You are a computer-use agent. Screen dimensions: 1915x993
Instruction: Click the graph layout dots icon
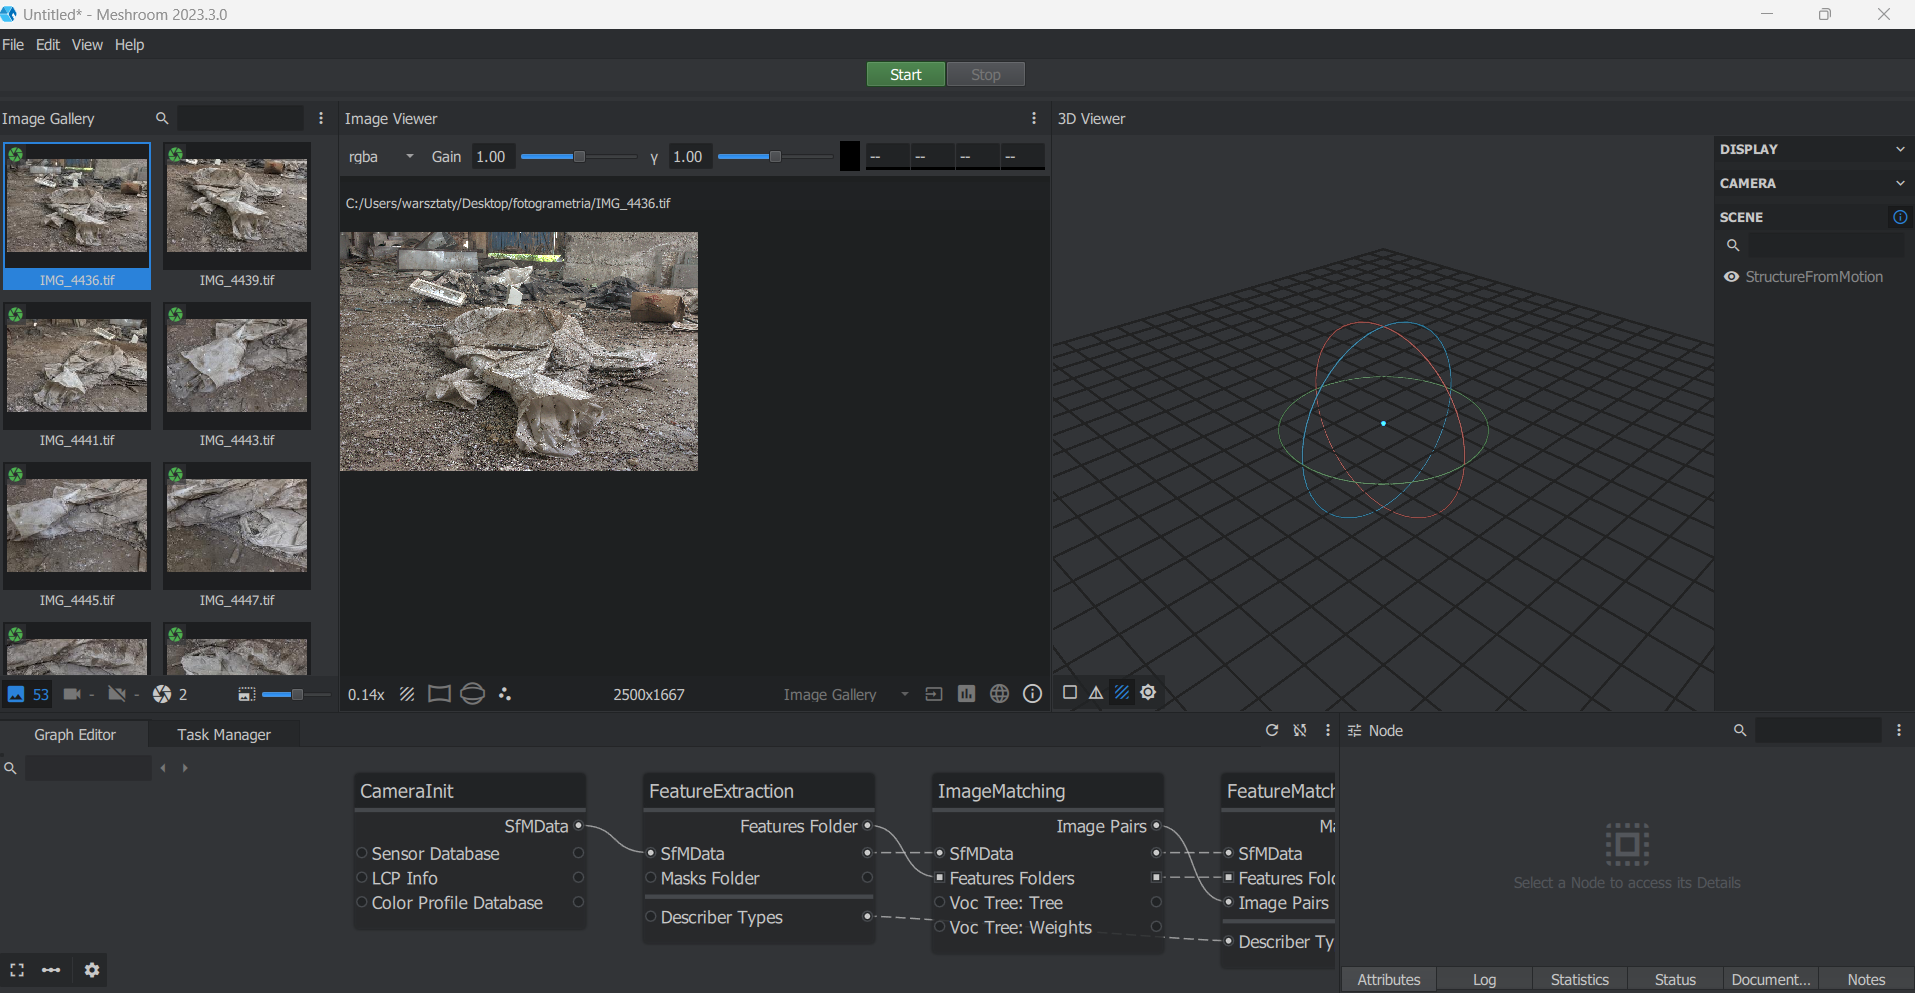coord(51,970)
